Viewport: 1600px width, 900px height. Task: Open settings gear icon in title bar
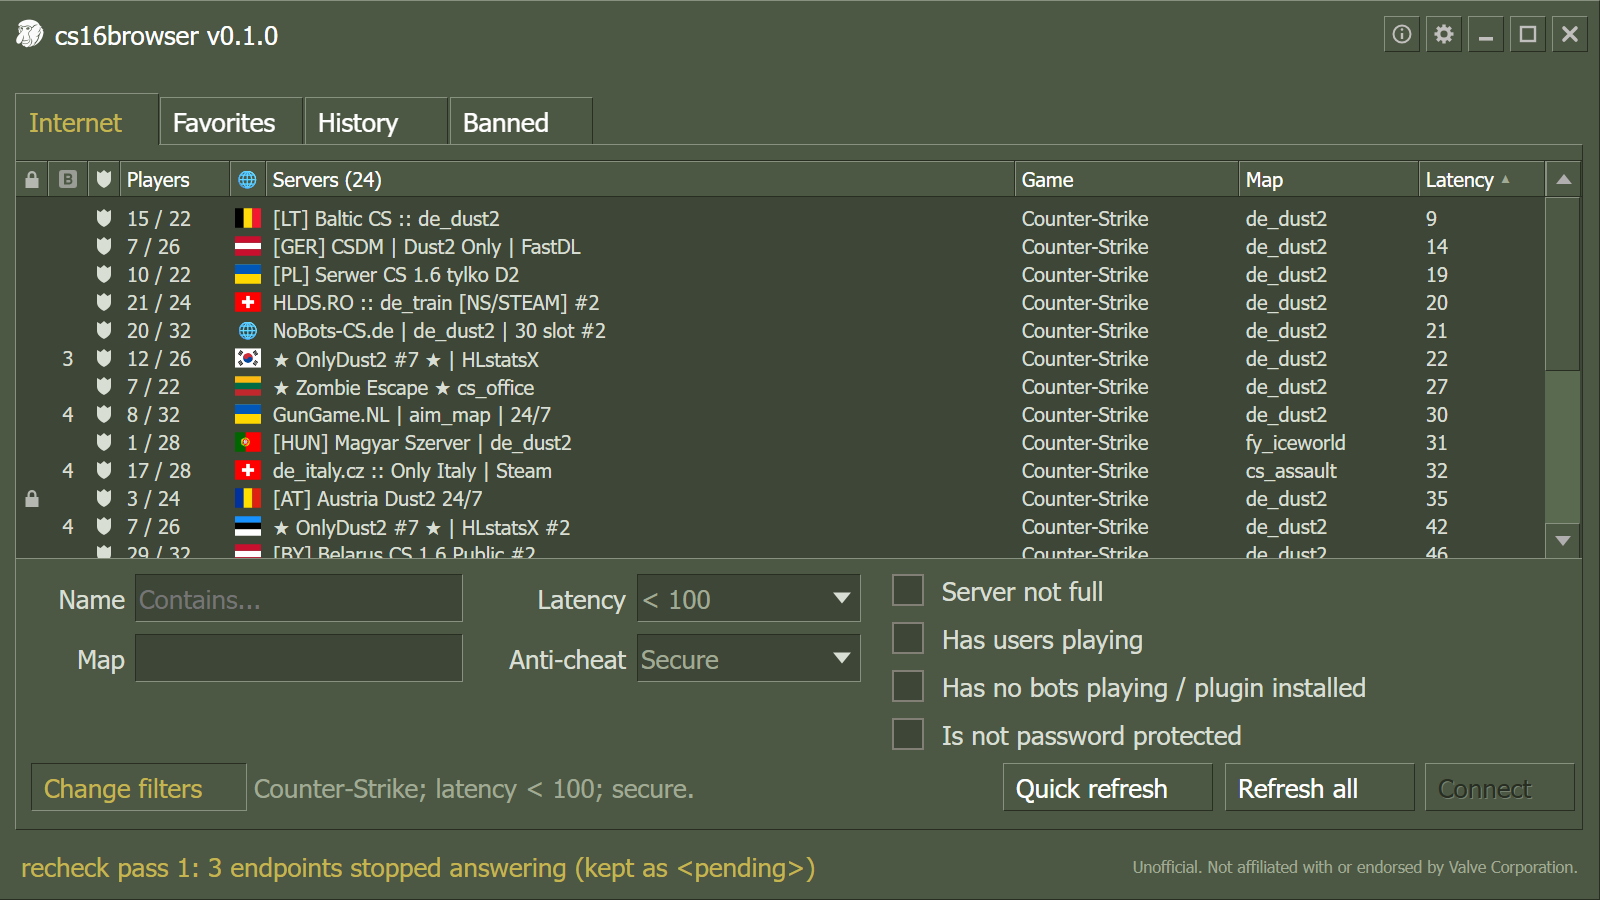point(1444,34)
